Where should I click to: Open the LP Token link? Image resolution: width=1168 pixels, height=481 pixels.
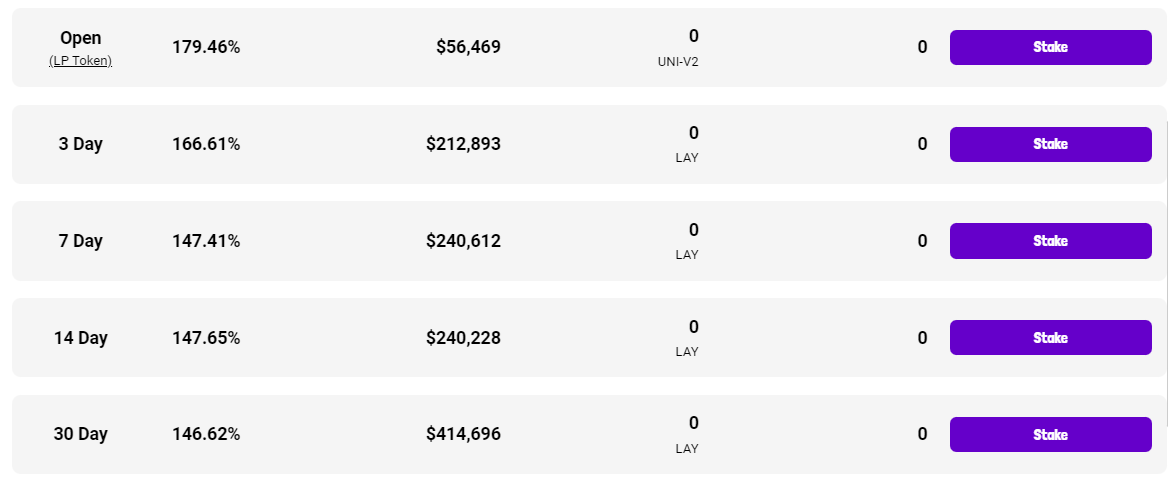pyautogui.click(x=80, y=61)
